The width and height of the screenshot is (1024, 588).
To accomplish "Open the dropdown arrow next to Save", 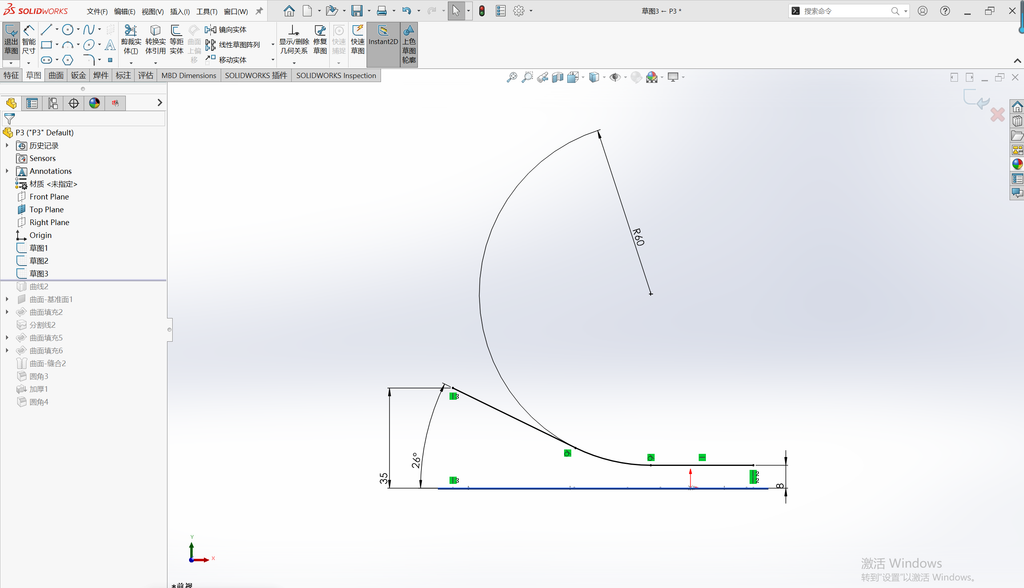I will tap(369, 11).
